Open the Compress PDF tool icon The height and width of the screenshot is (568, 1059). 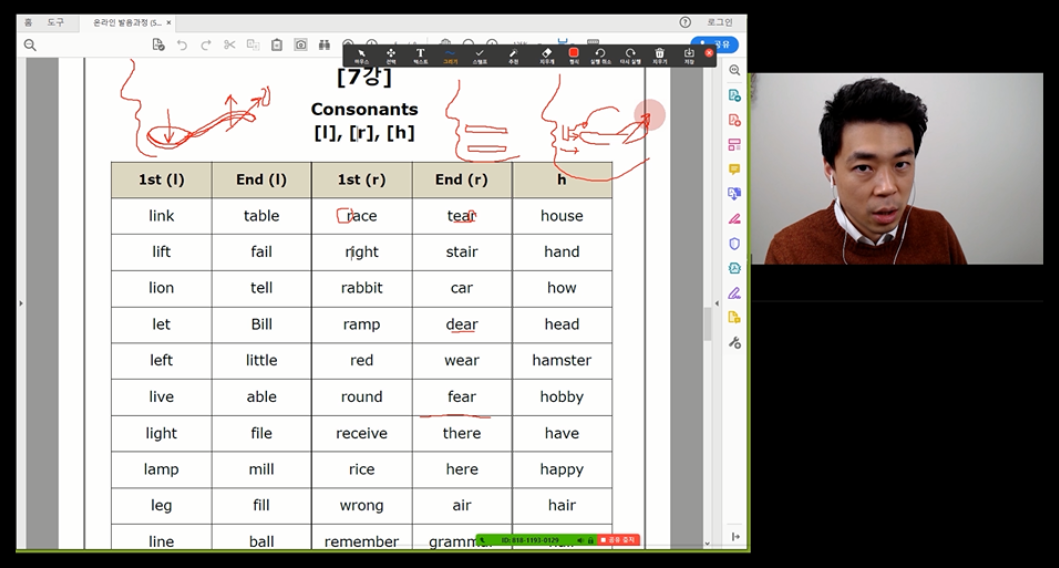[735, 268]
